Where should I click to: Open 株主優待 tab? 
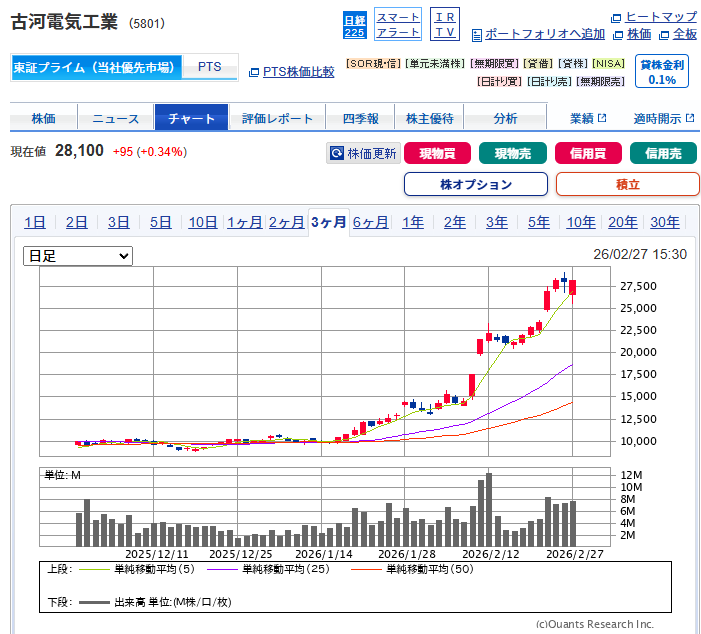[429, 118]
